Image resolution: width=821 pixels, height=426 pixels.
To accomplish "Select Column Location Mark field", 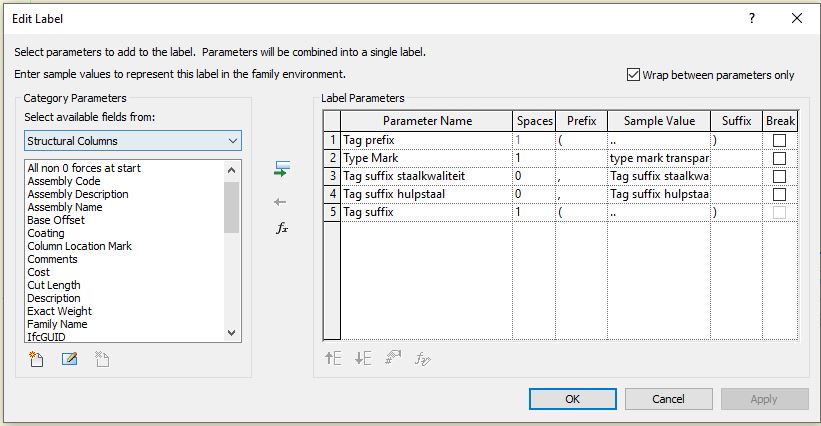I will (79, 246).
